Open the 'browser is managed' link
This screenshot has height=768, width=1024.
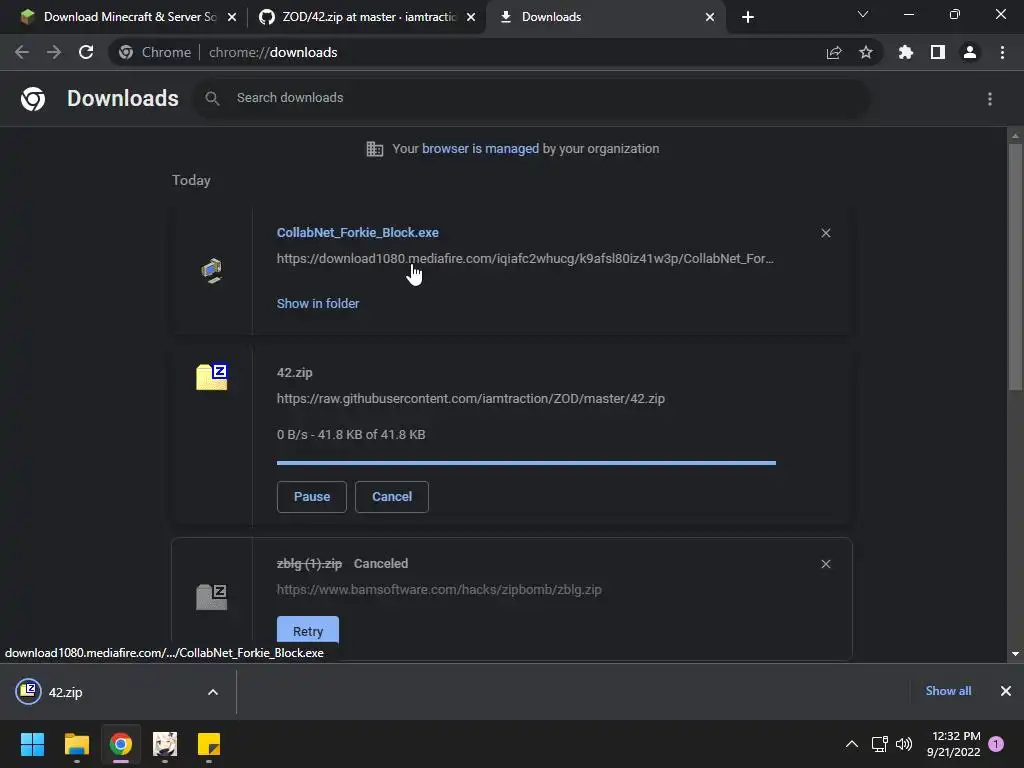481,149
